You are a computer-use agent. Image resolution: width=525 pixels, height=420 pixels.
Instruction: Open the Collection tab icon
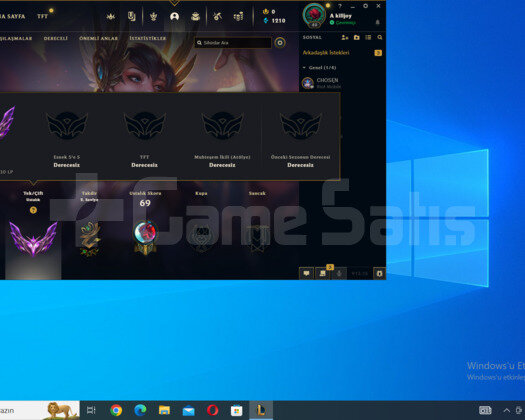tap(132, 16)
